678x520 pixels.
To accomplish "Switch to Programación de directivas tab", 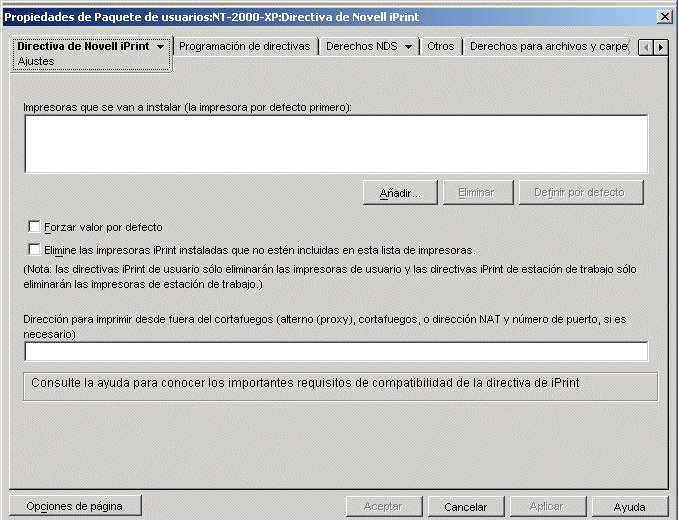I will coord(245,46).
